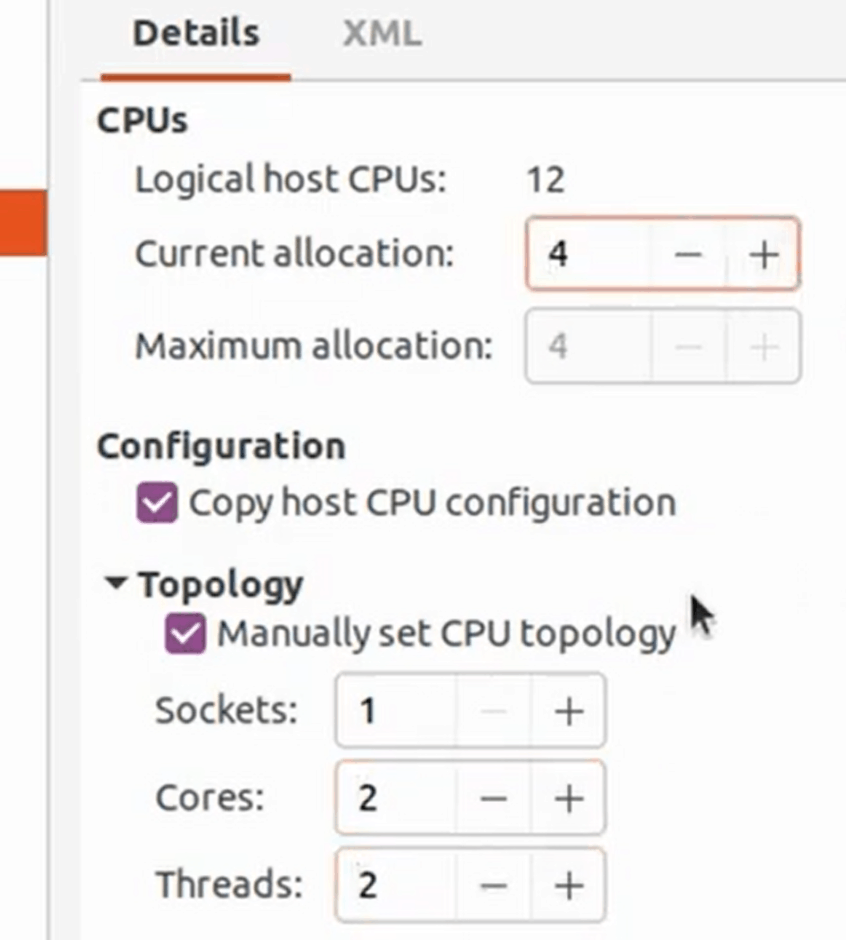The height and width of the screenshot is (940, 846).
Task: Decrease Threads count with minus
Action: pyautogui.click(x=494, y=885)
